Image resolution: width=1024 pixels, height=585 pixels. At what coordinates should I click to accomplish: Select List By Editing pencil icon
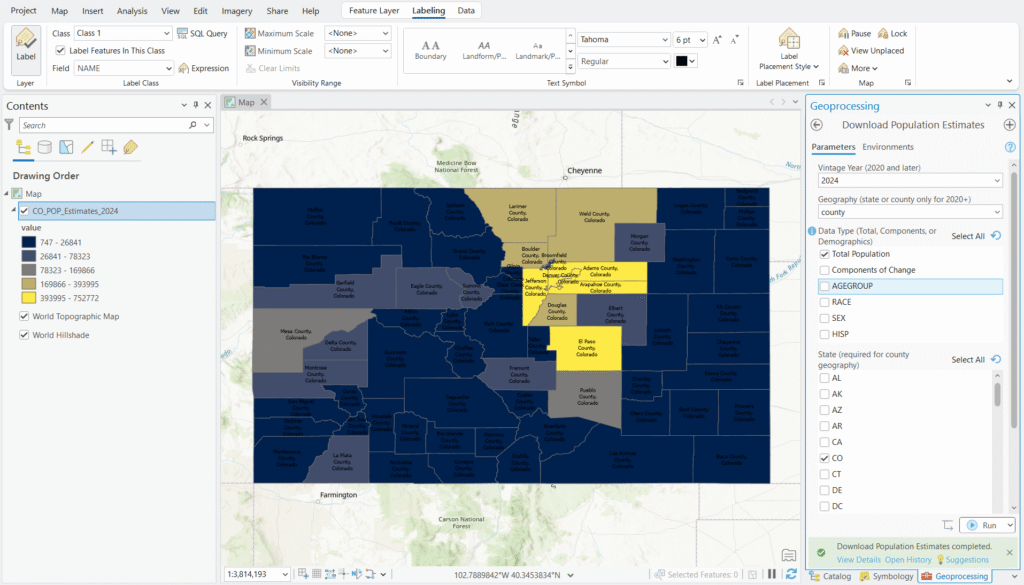(87, 147)
